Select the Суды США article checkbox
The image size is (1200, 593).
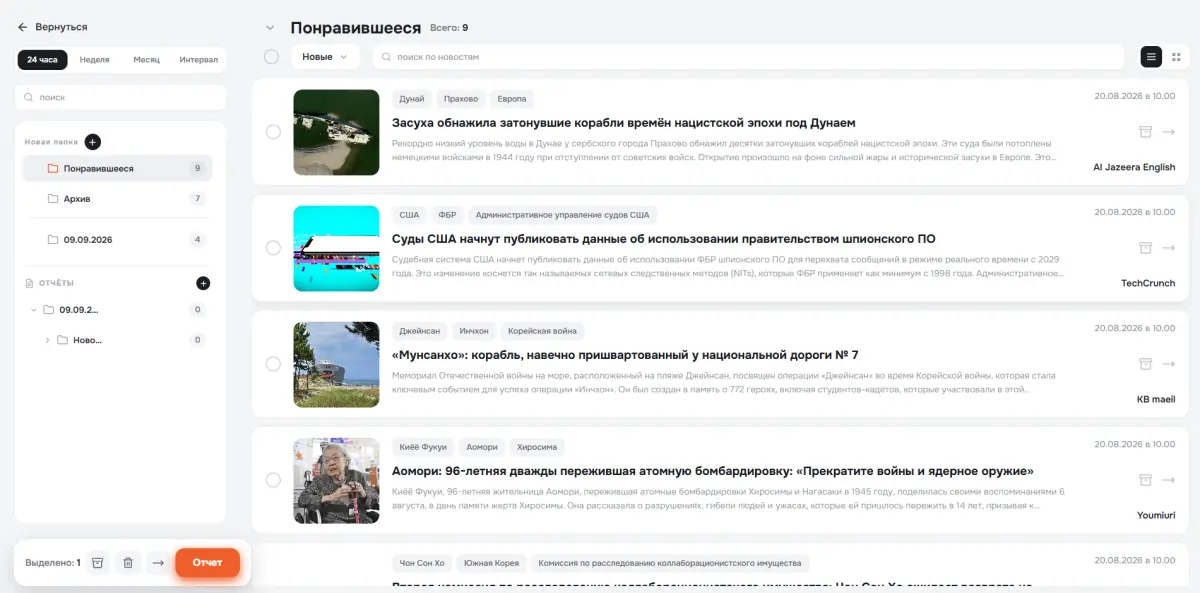coord(273,248)
